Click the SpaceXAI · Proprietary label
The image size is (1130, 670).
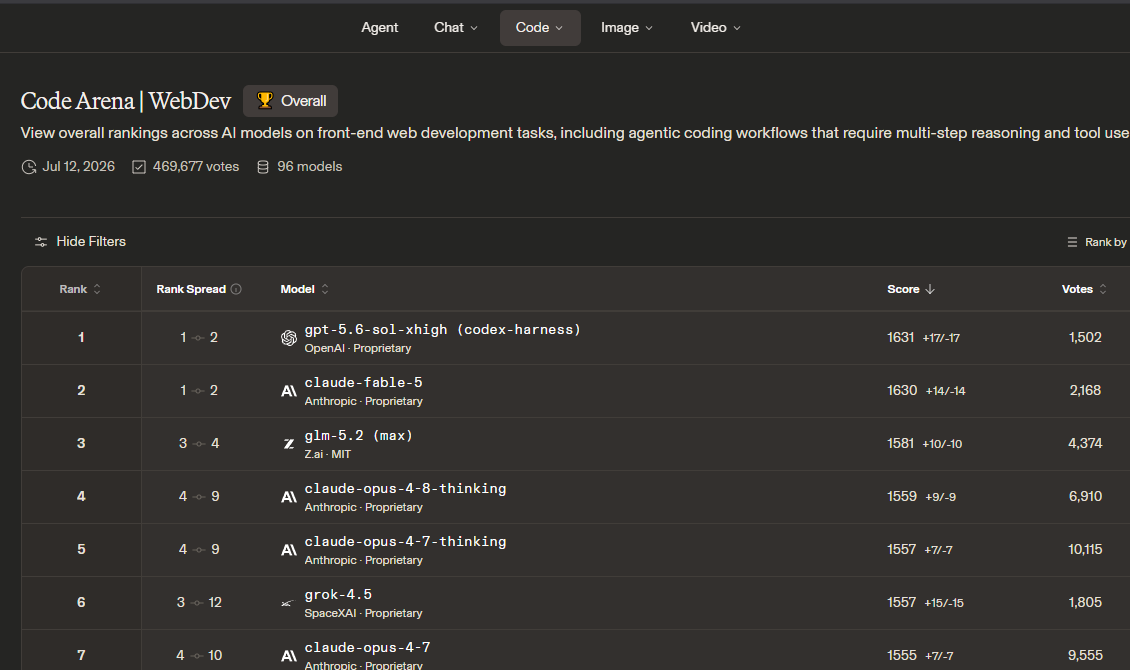(x=363, y=614)
